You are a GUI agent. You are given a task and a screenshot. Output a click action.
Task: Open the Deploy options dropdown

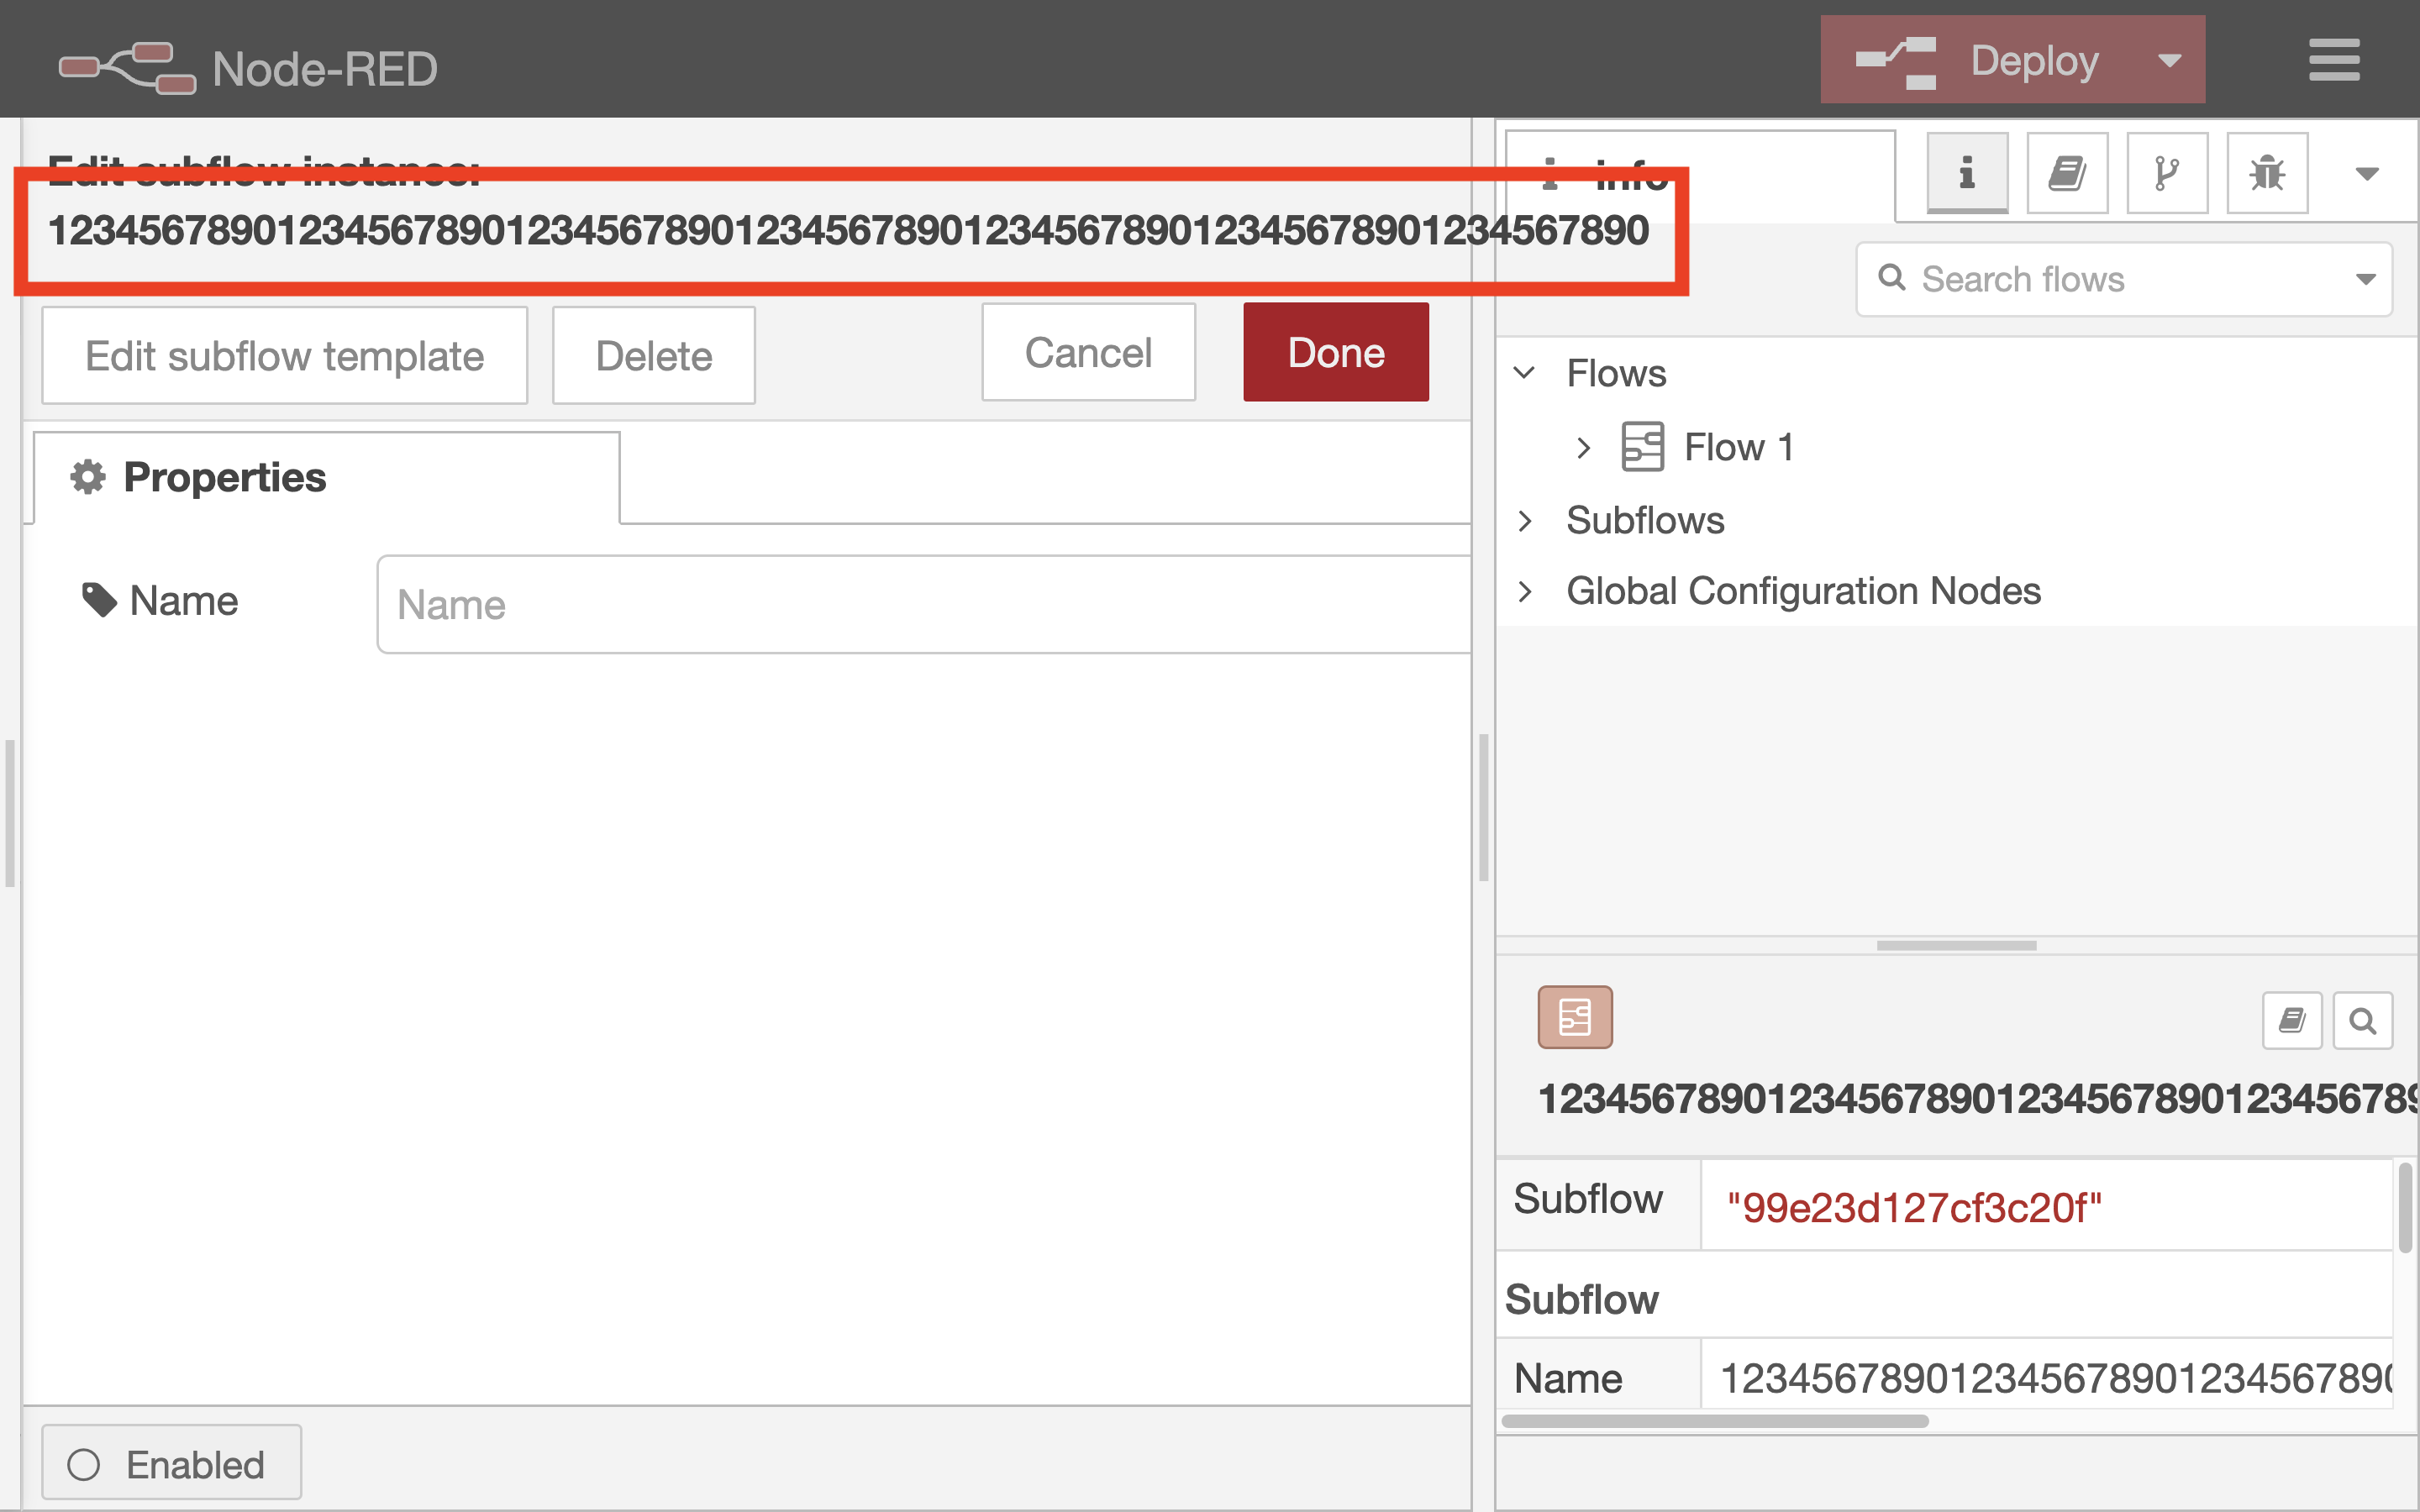(x=2170, y=60)
